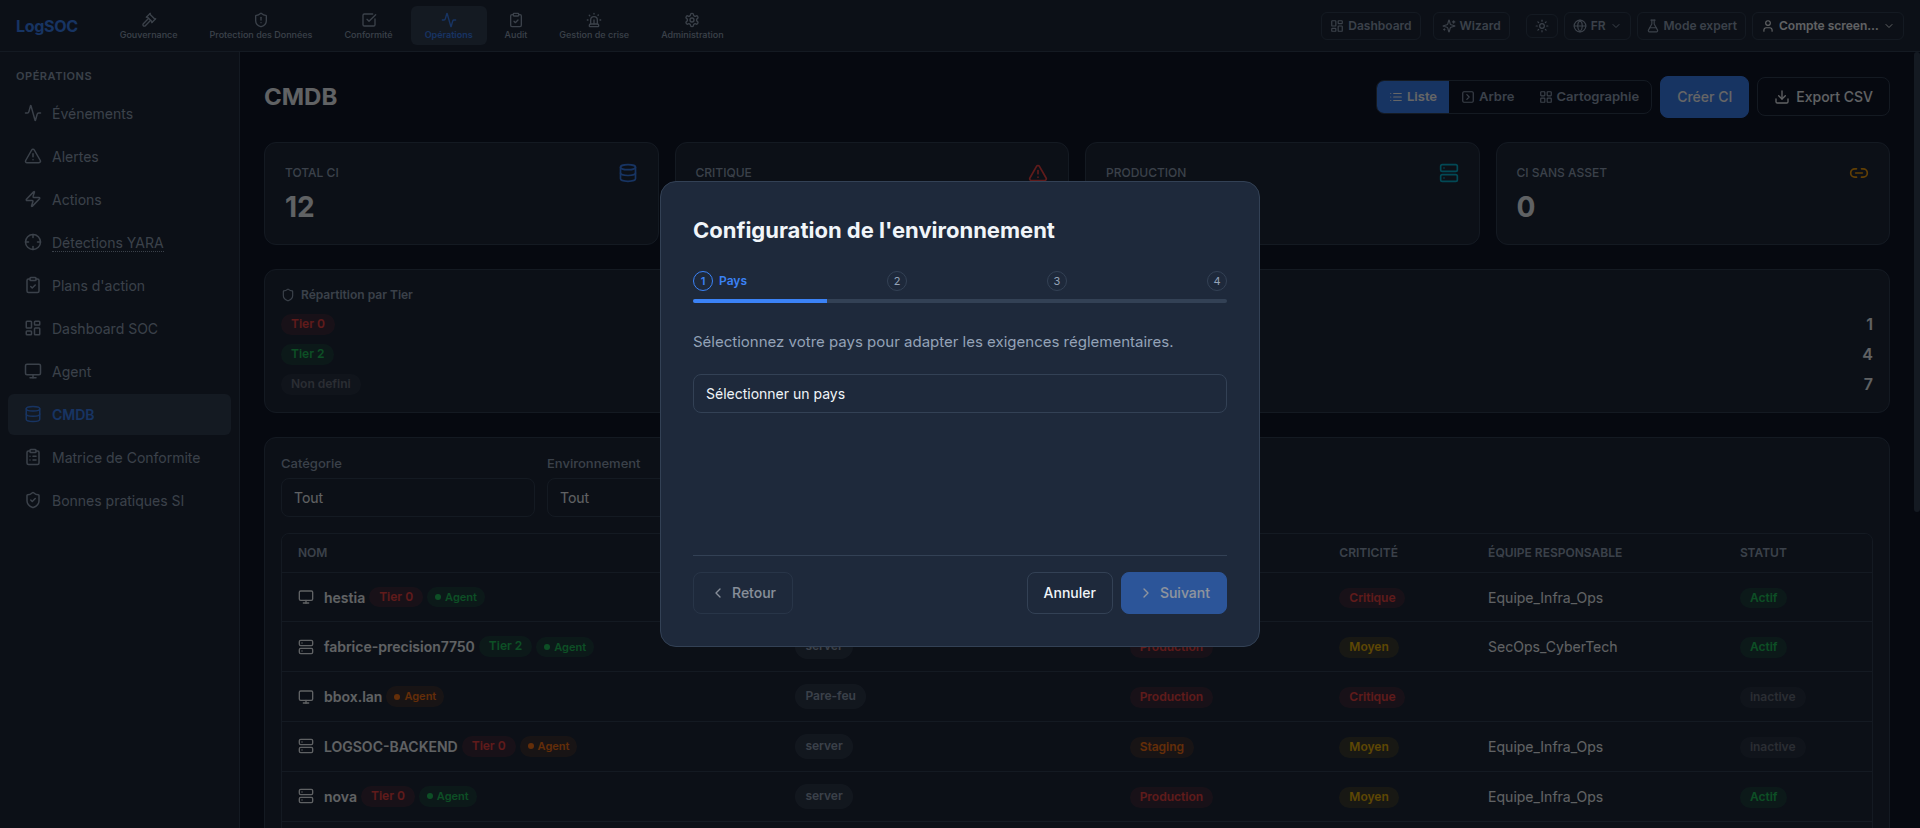Open the Compte screen account dropdown
Image resolution: width=1920 pixels, height=828 pixels.
(1827, 26)
